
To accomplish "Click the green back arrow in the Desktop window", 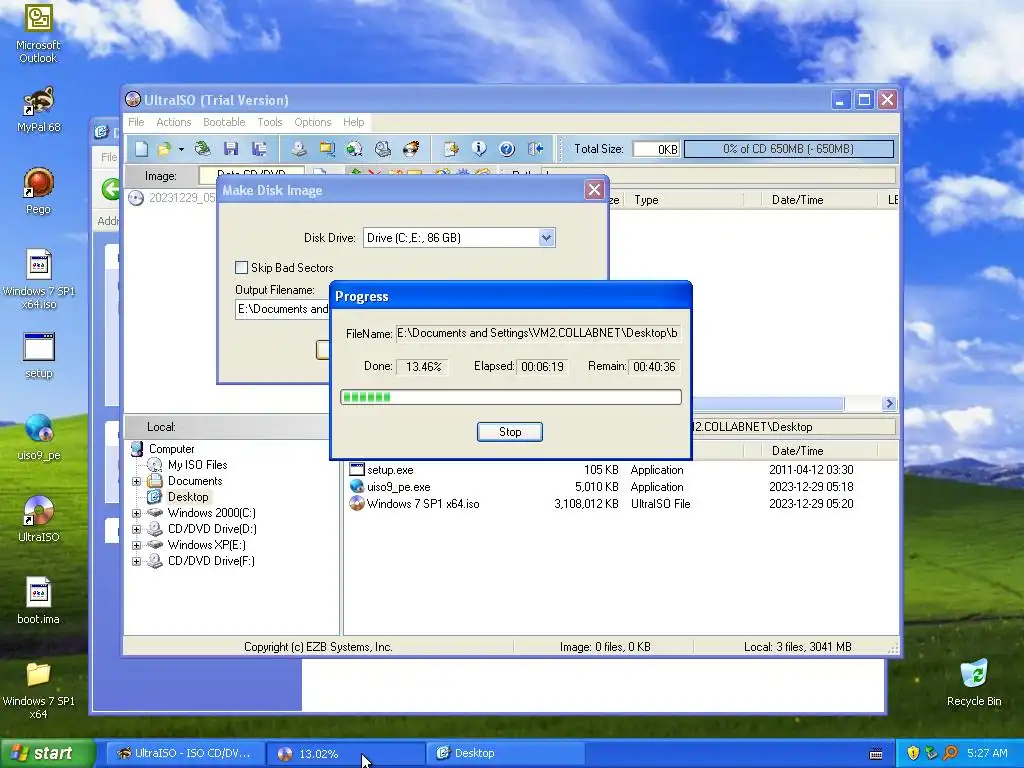I will click(x=110, y=189).
